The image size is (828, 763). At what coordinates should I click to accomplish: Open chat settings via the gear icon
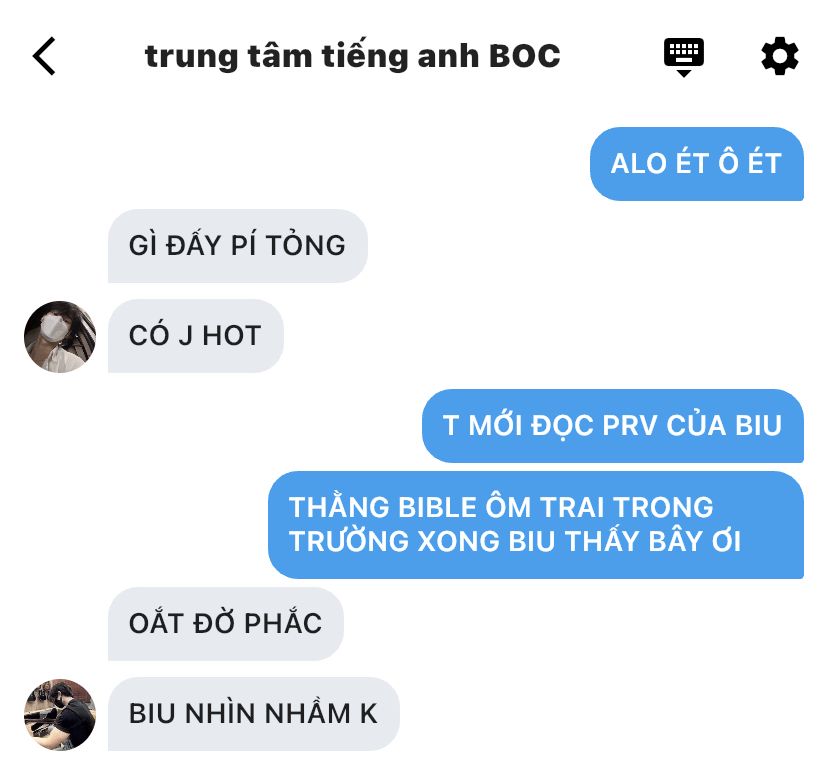779,56
